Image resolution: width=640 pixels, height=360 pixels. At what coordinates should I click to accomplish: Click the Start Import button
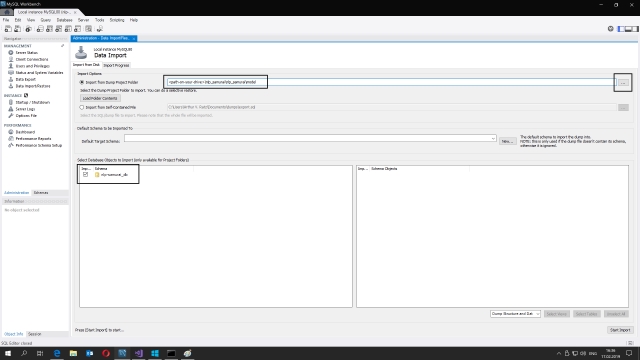tap(620, 330)
